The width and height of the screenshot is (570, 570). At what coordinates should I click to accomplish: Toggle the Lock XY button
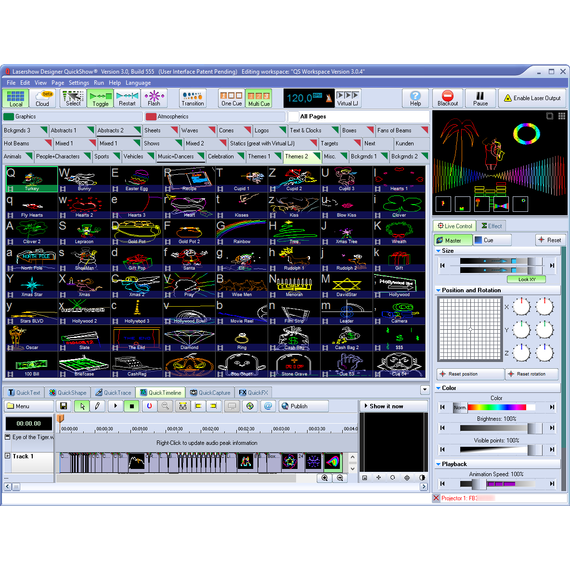tap(526, 279)
